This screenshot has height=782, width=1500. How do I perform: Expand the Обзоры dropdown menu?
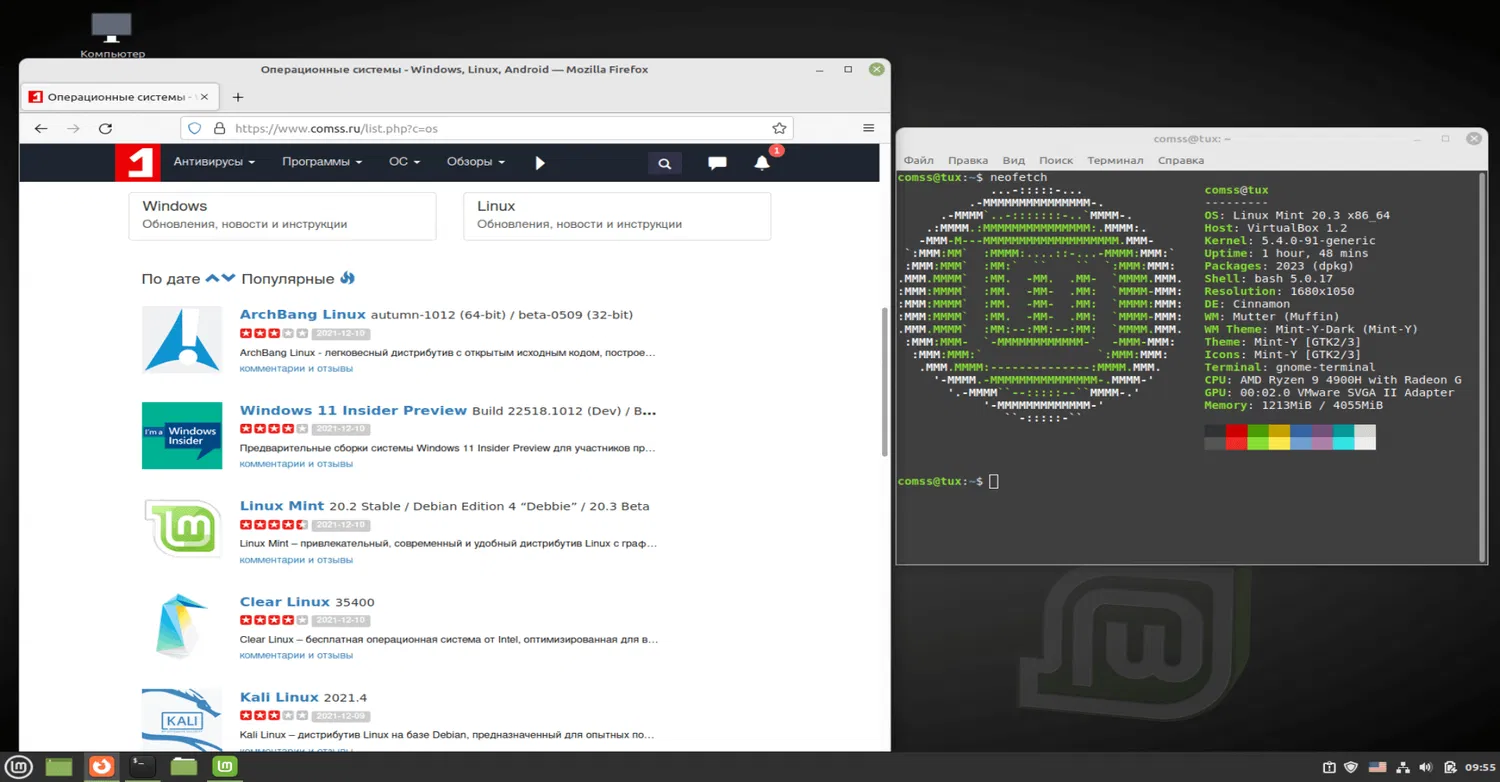(x=476, y=162)
